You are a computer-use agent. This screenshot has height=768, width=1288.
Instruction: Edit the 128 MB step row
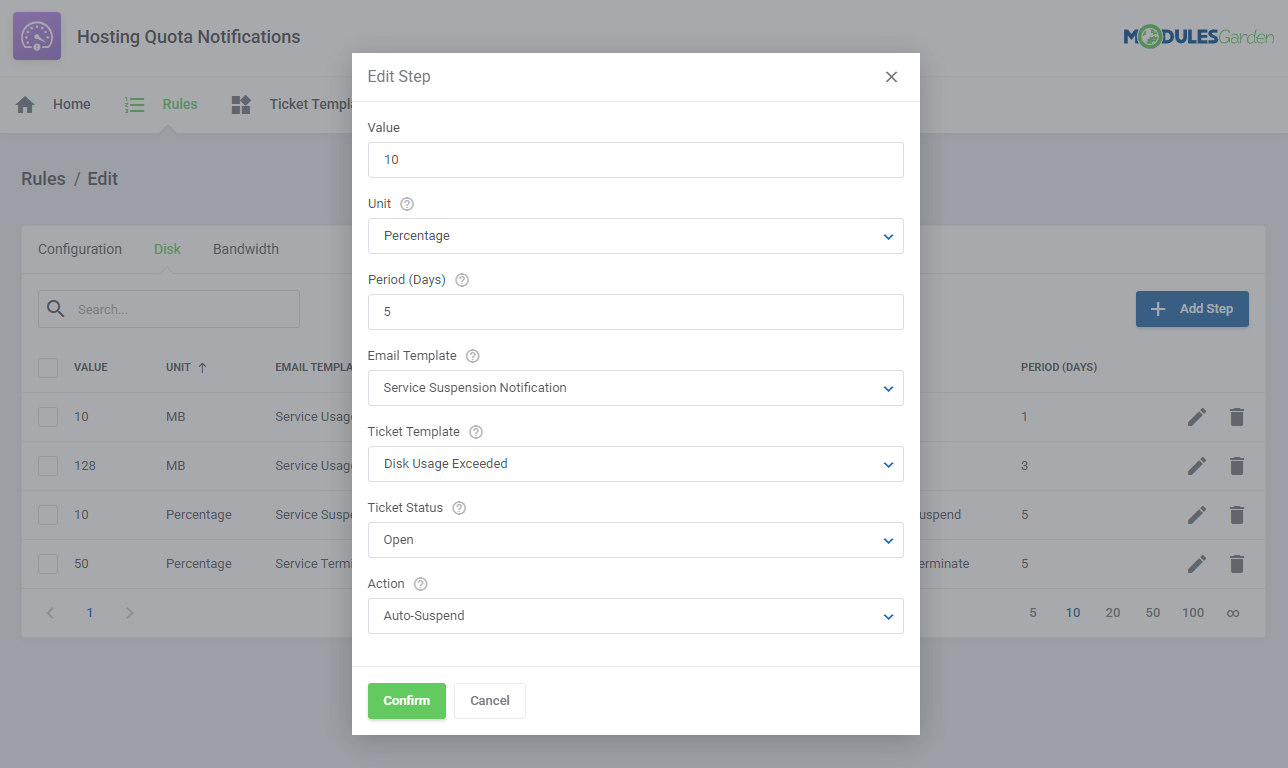(1197, 465)
